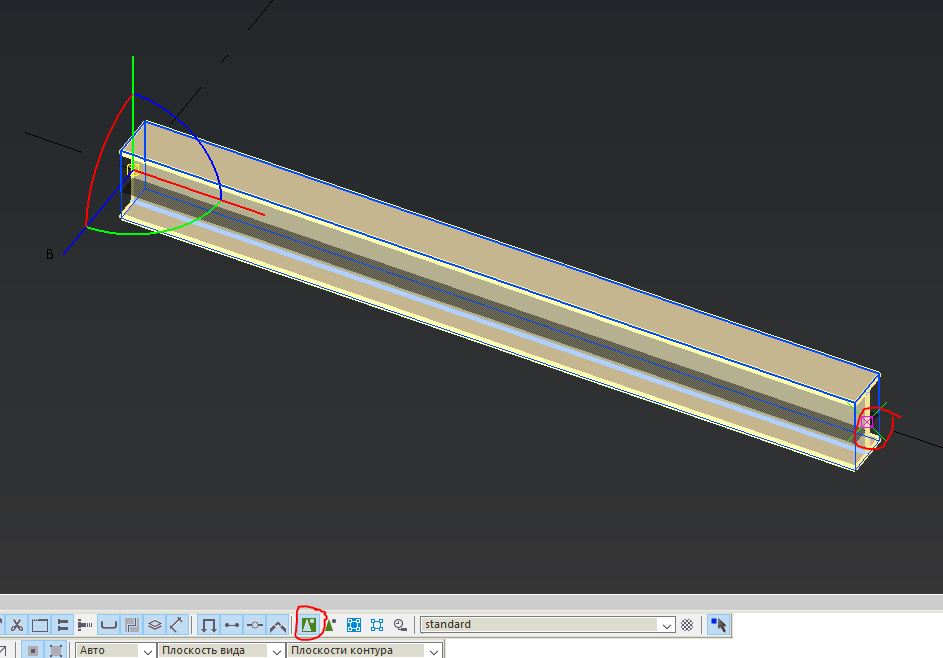Image resolution: width=943 pixels, height=658 pixels.
Task: Toggle the peak-shaped snap switch
Action: point(278,625)
